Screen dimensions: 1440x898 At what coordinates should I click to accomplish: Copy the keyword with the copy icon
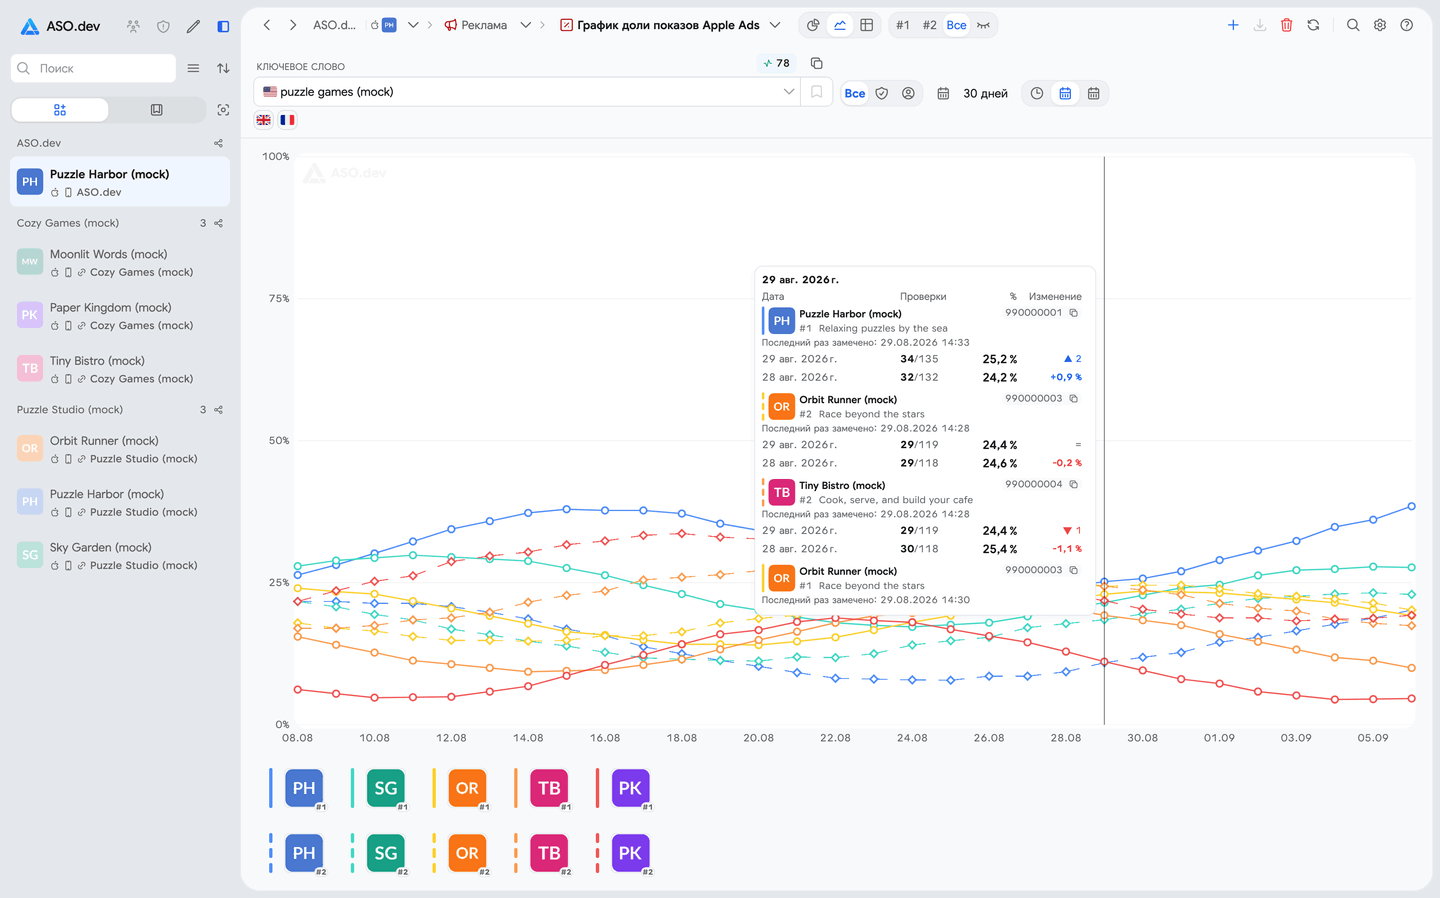[x=817, y=63]
